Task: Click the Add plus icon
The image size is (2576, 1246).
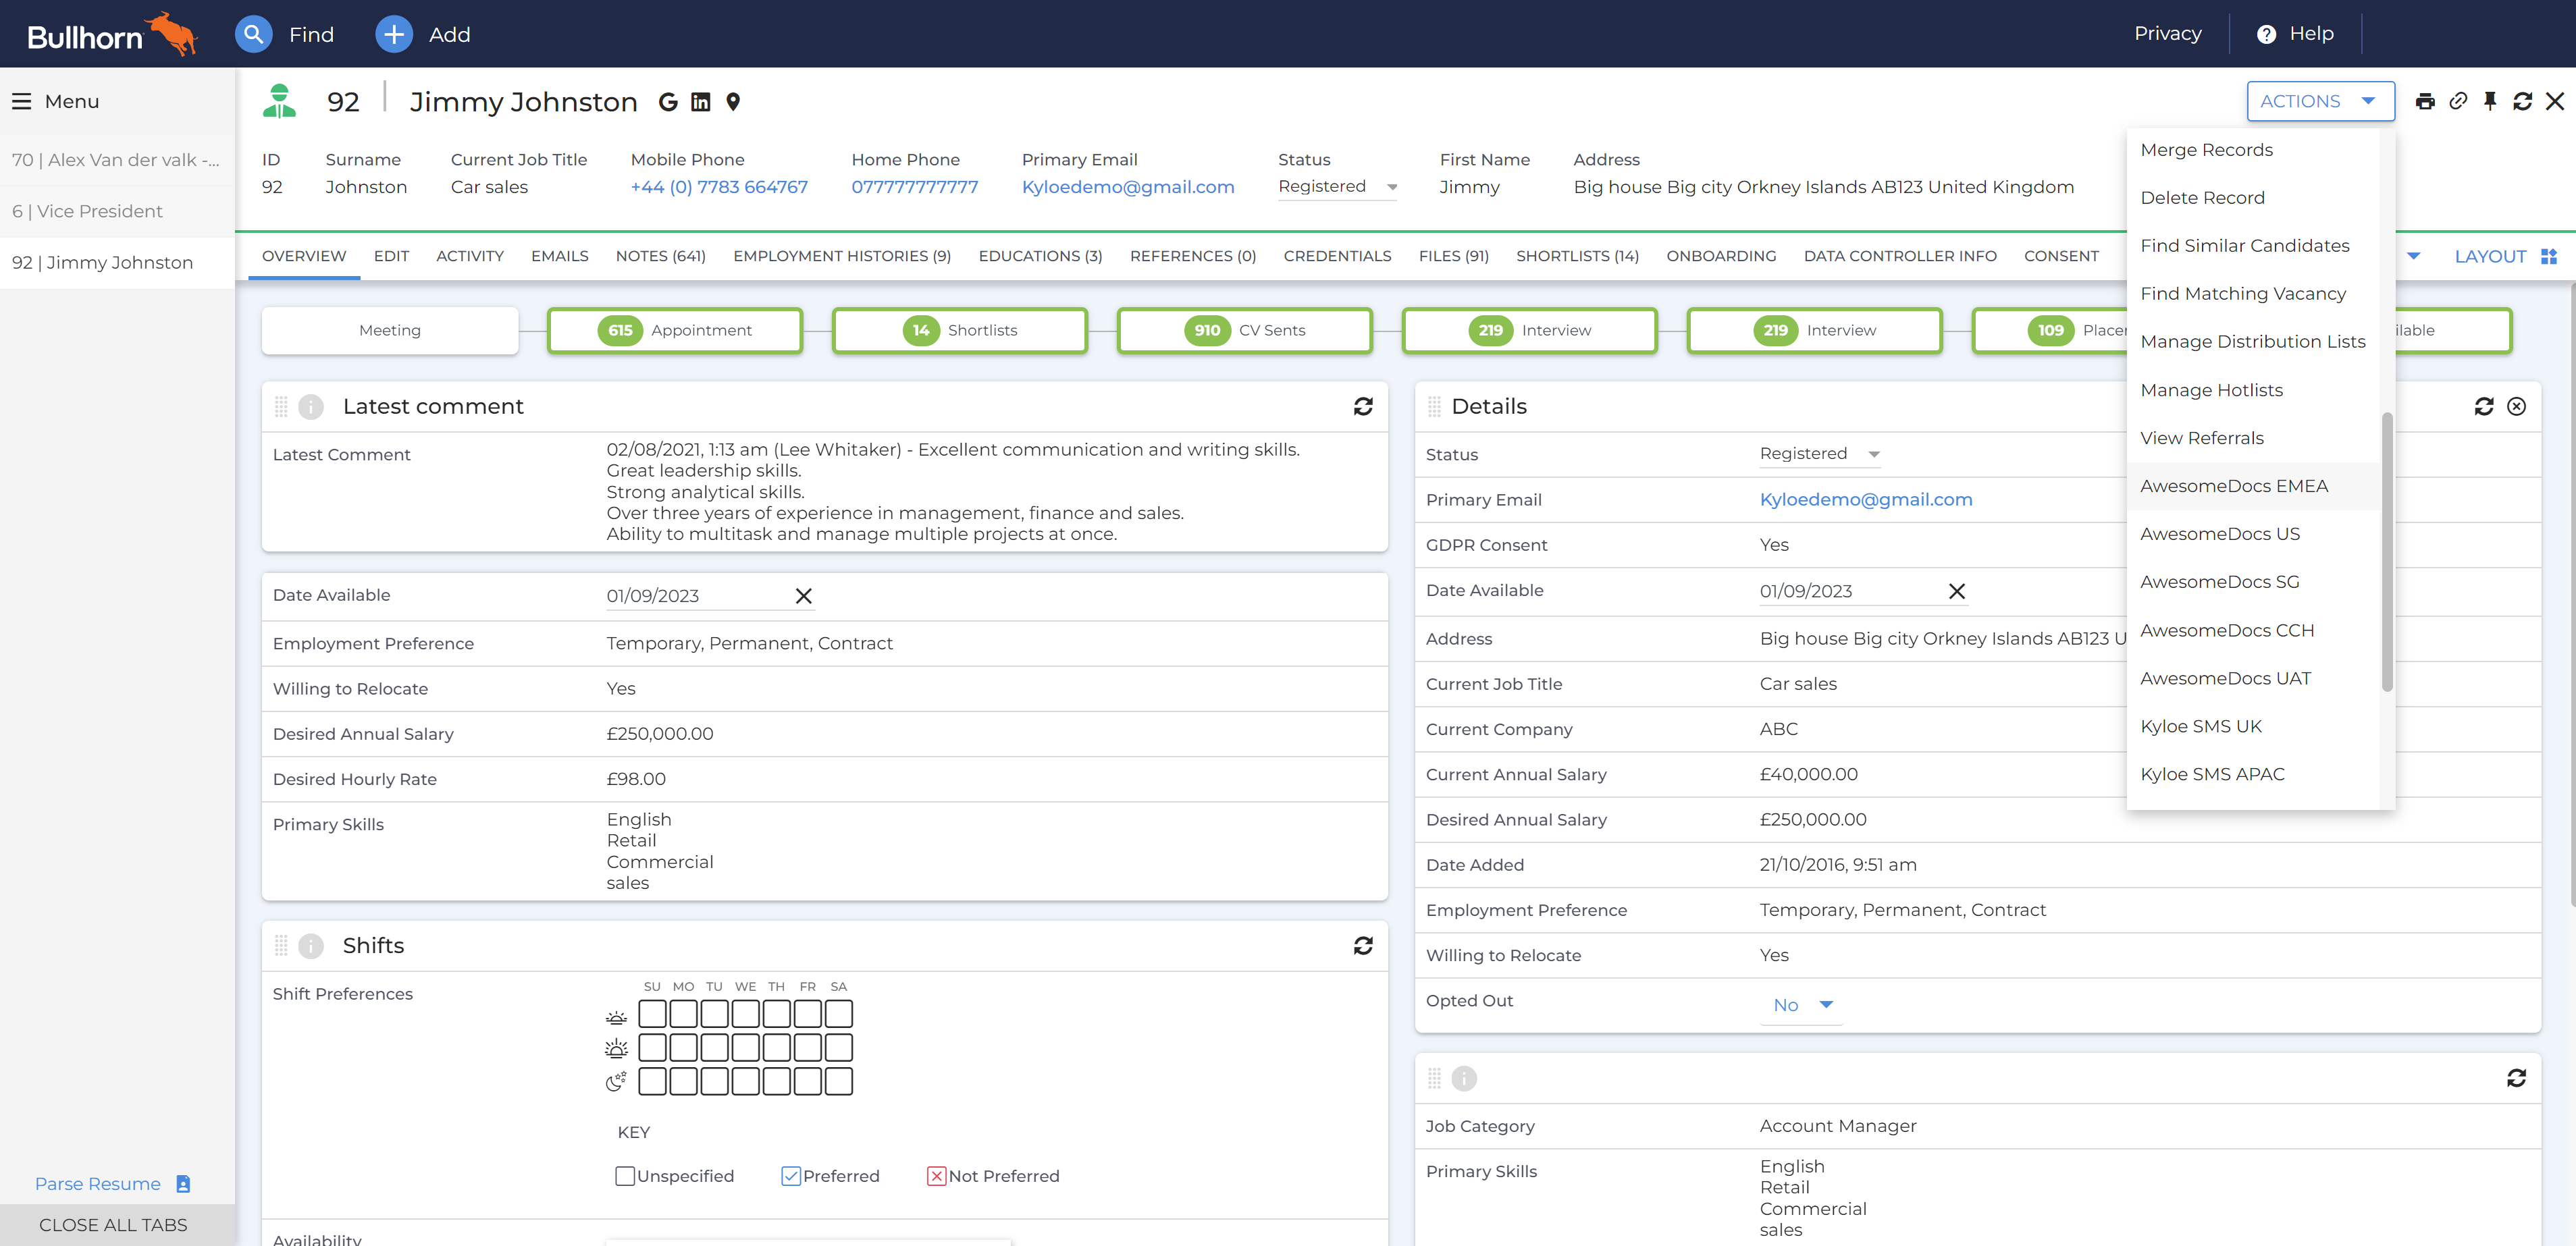Action: pos(394,34)
